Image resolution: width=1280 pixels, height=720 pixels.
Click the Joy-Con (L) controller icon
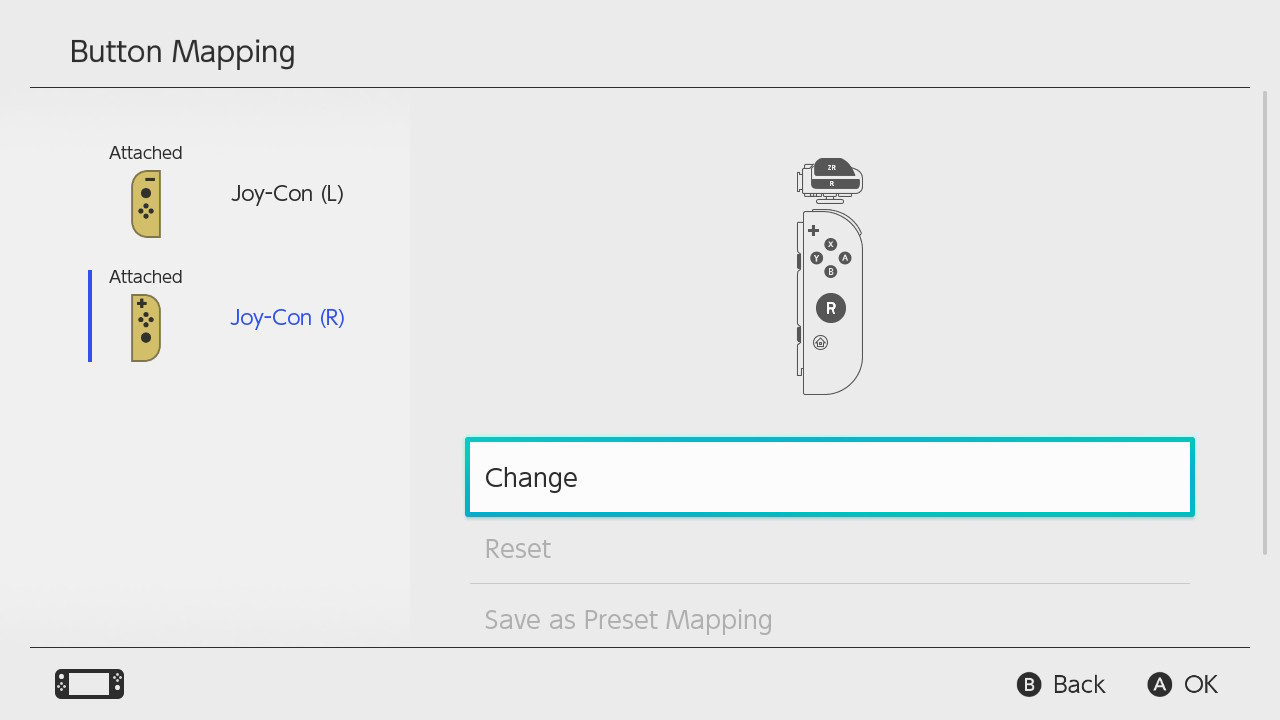[146, 204]
